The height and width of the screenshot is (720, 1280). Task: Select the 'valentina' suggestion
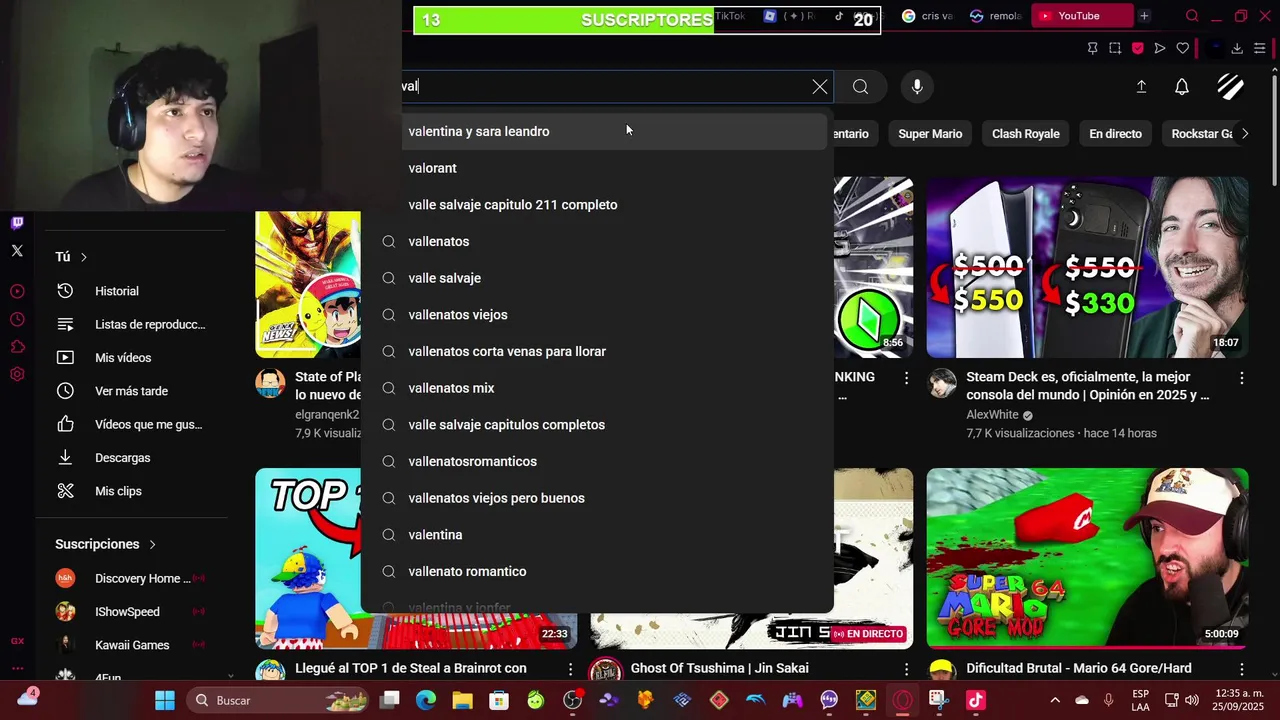point(597,535)
